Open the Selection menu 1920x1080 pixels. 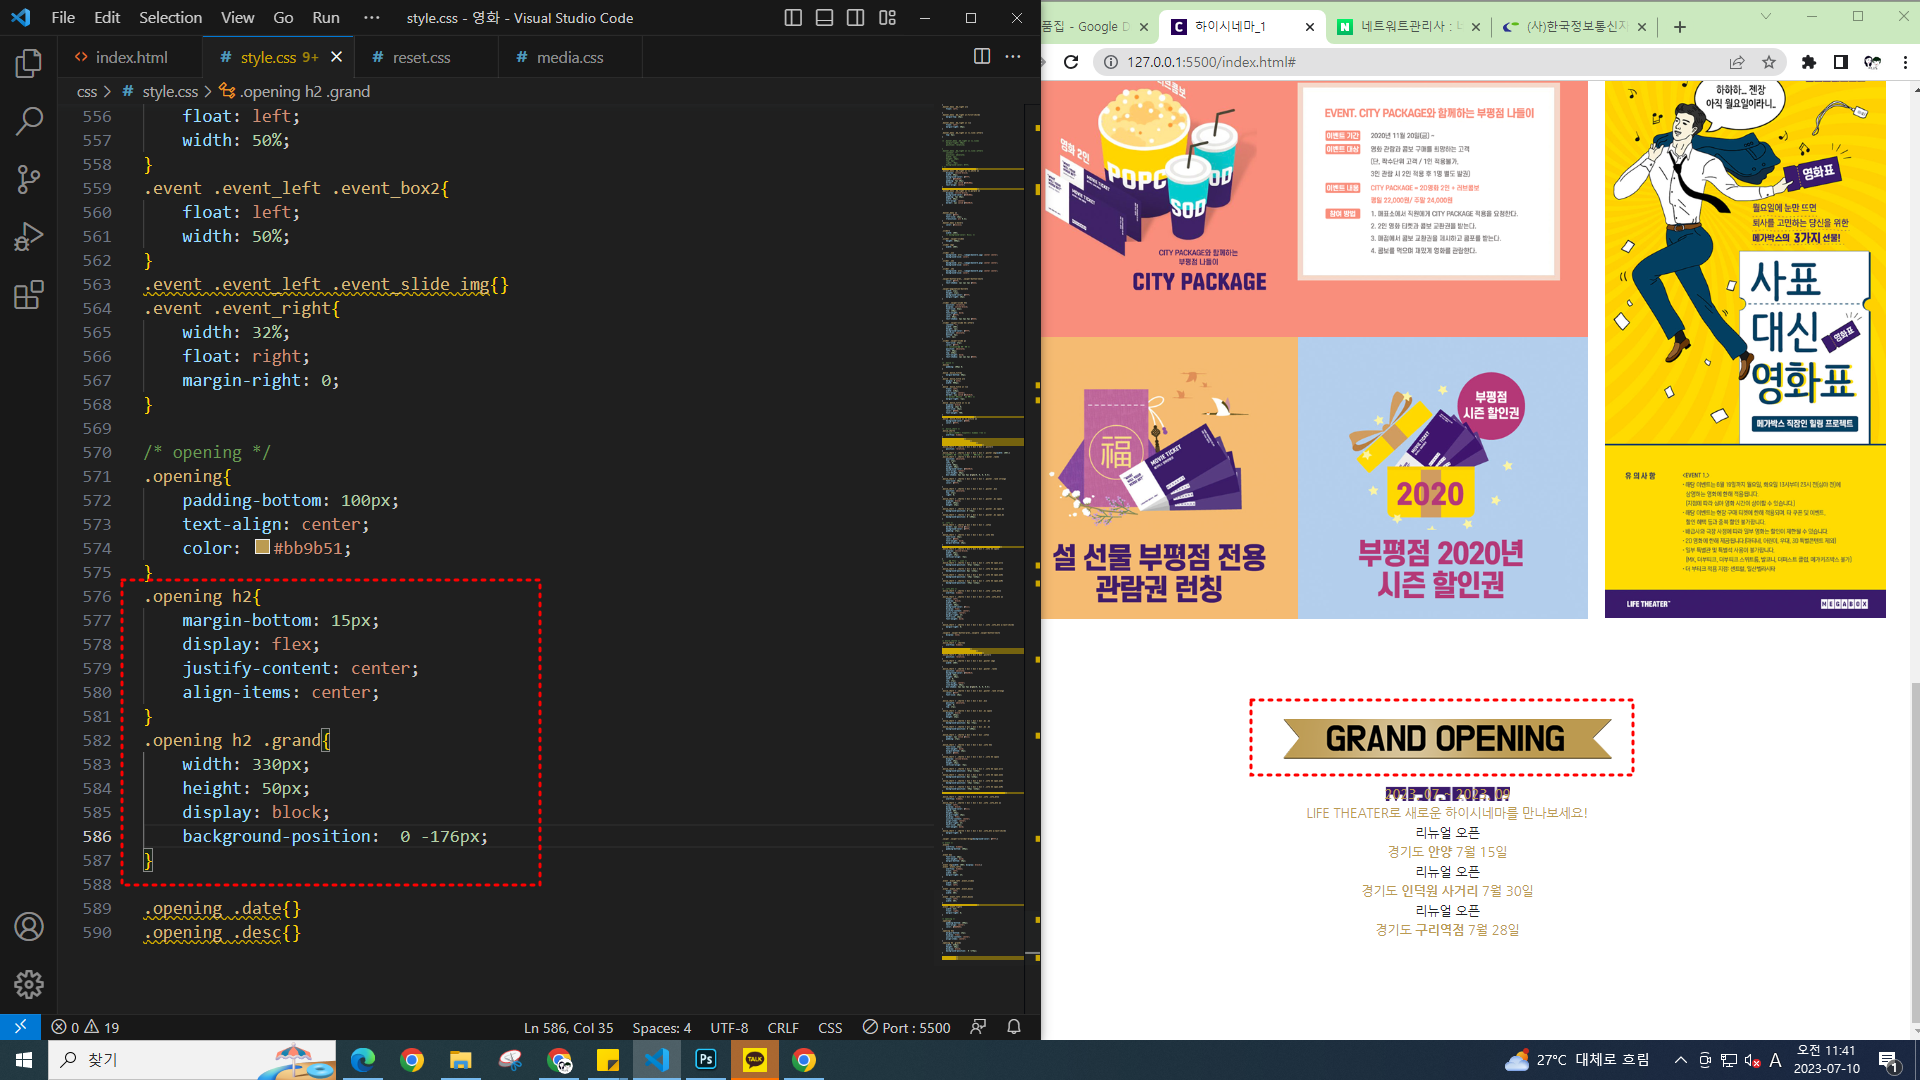[170, 18]
